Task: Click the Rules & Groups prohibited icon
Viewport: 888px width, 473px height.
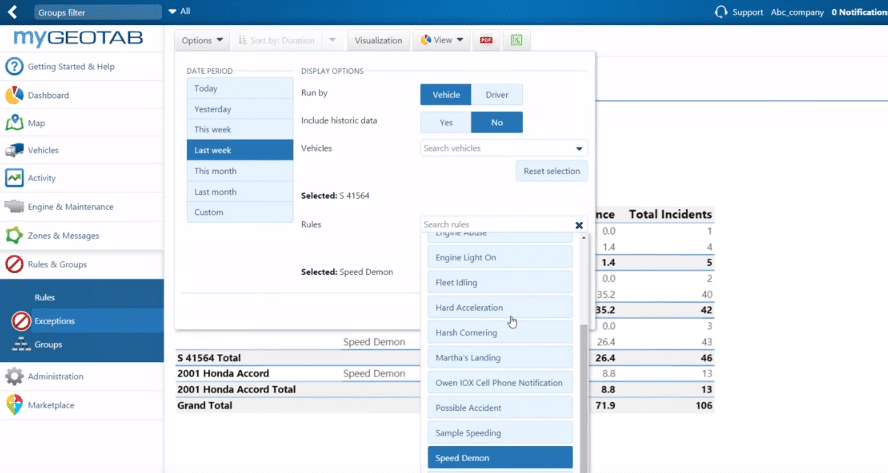Action: tap(14, 264)
